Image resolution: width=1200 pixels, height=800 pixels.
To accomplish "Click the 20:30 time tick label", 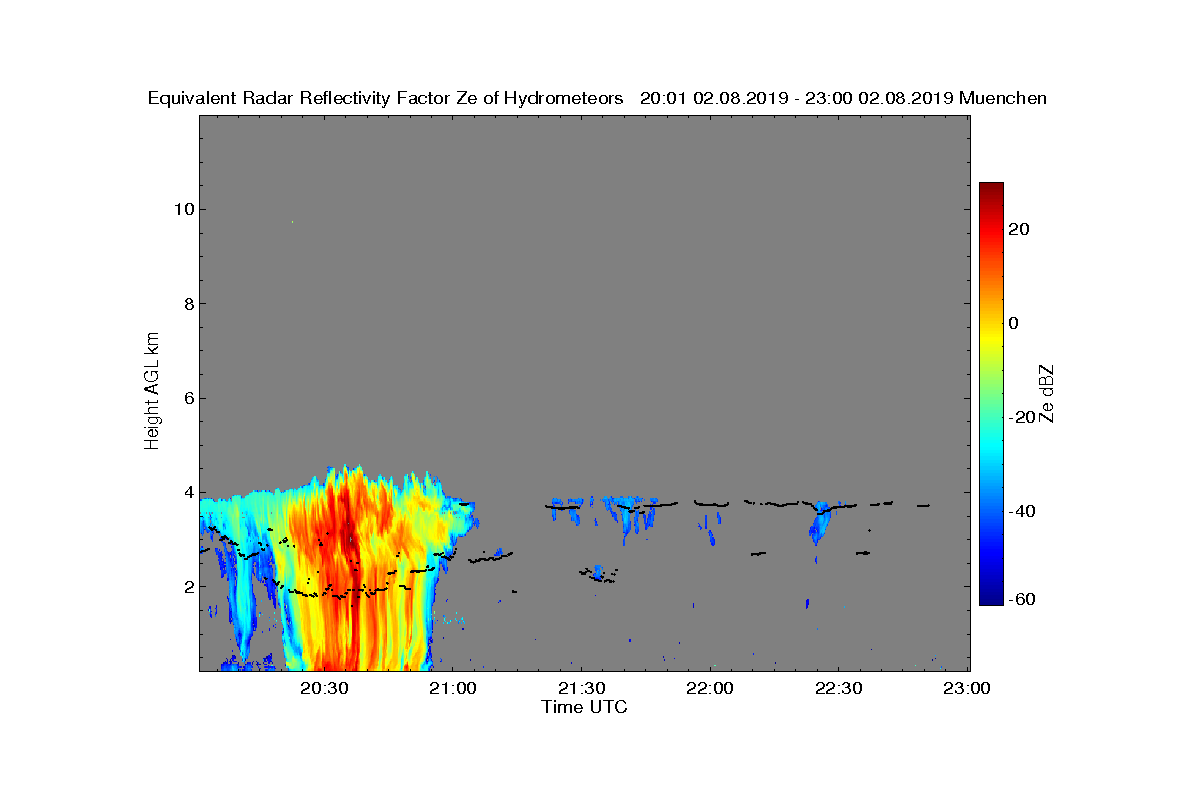I will pos(327,689).
